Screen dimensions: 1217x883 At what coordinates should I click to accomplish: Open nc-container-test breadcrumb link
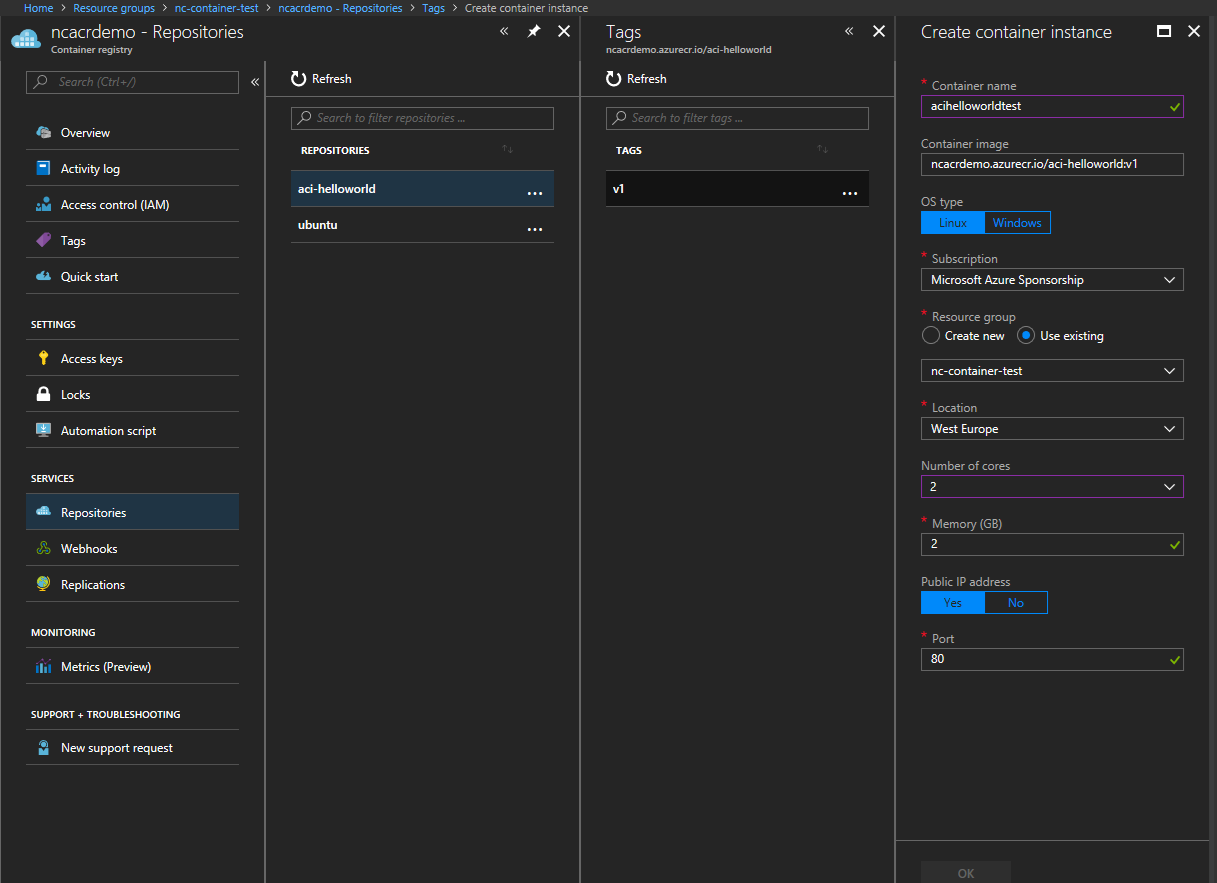217,8
